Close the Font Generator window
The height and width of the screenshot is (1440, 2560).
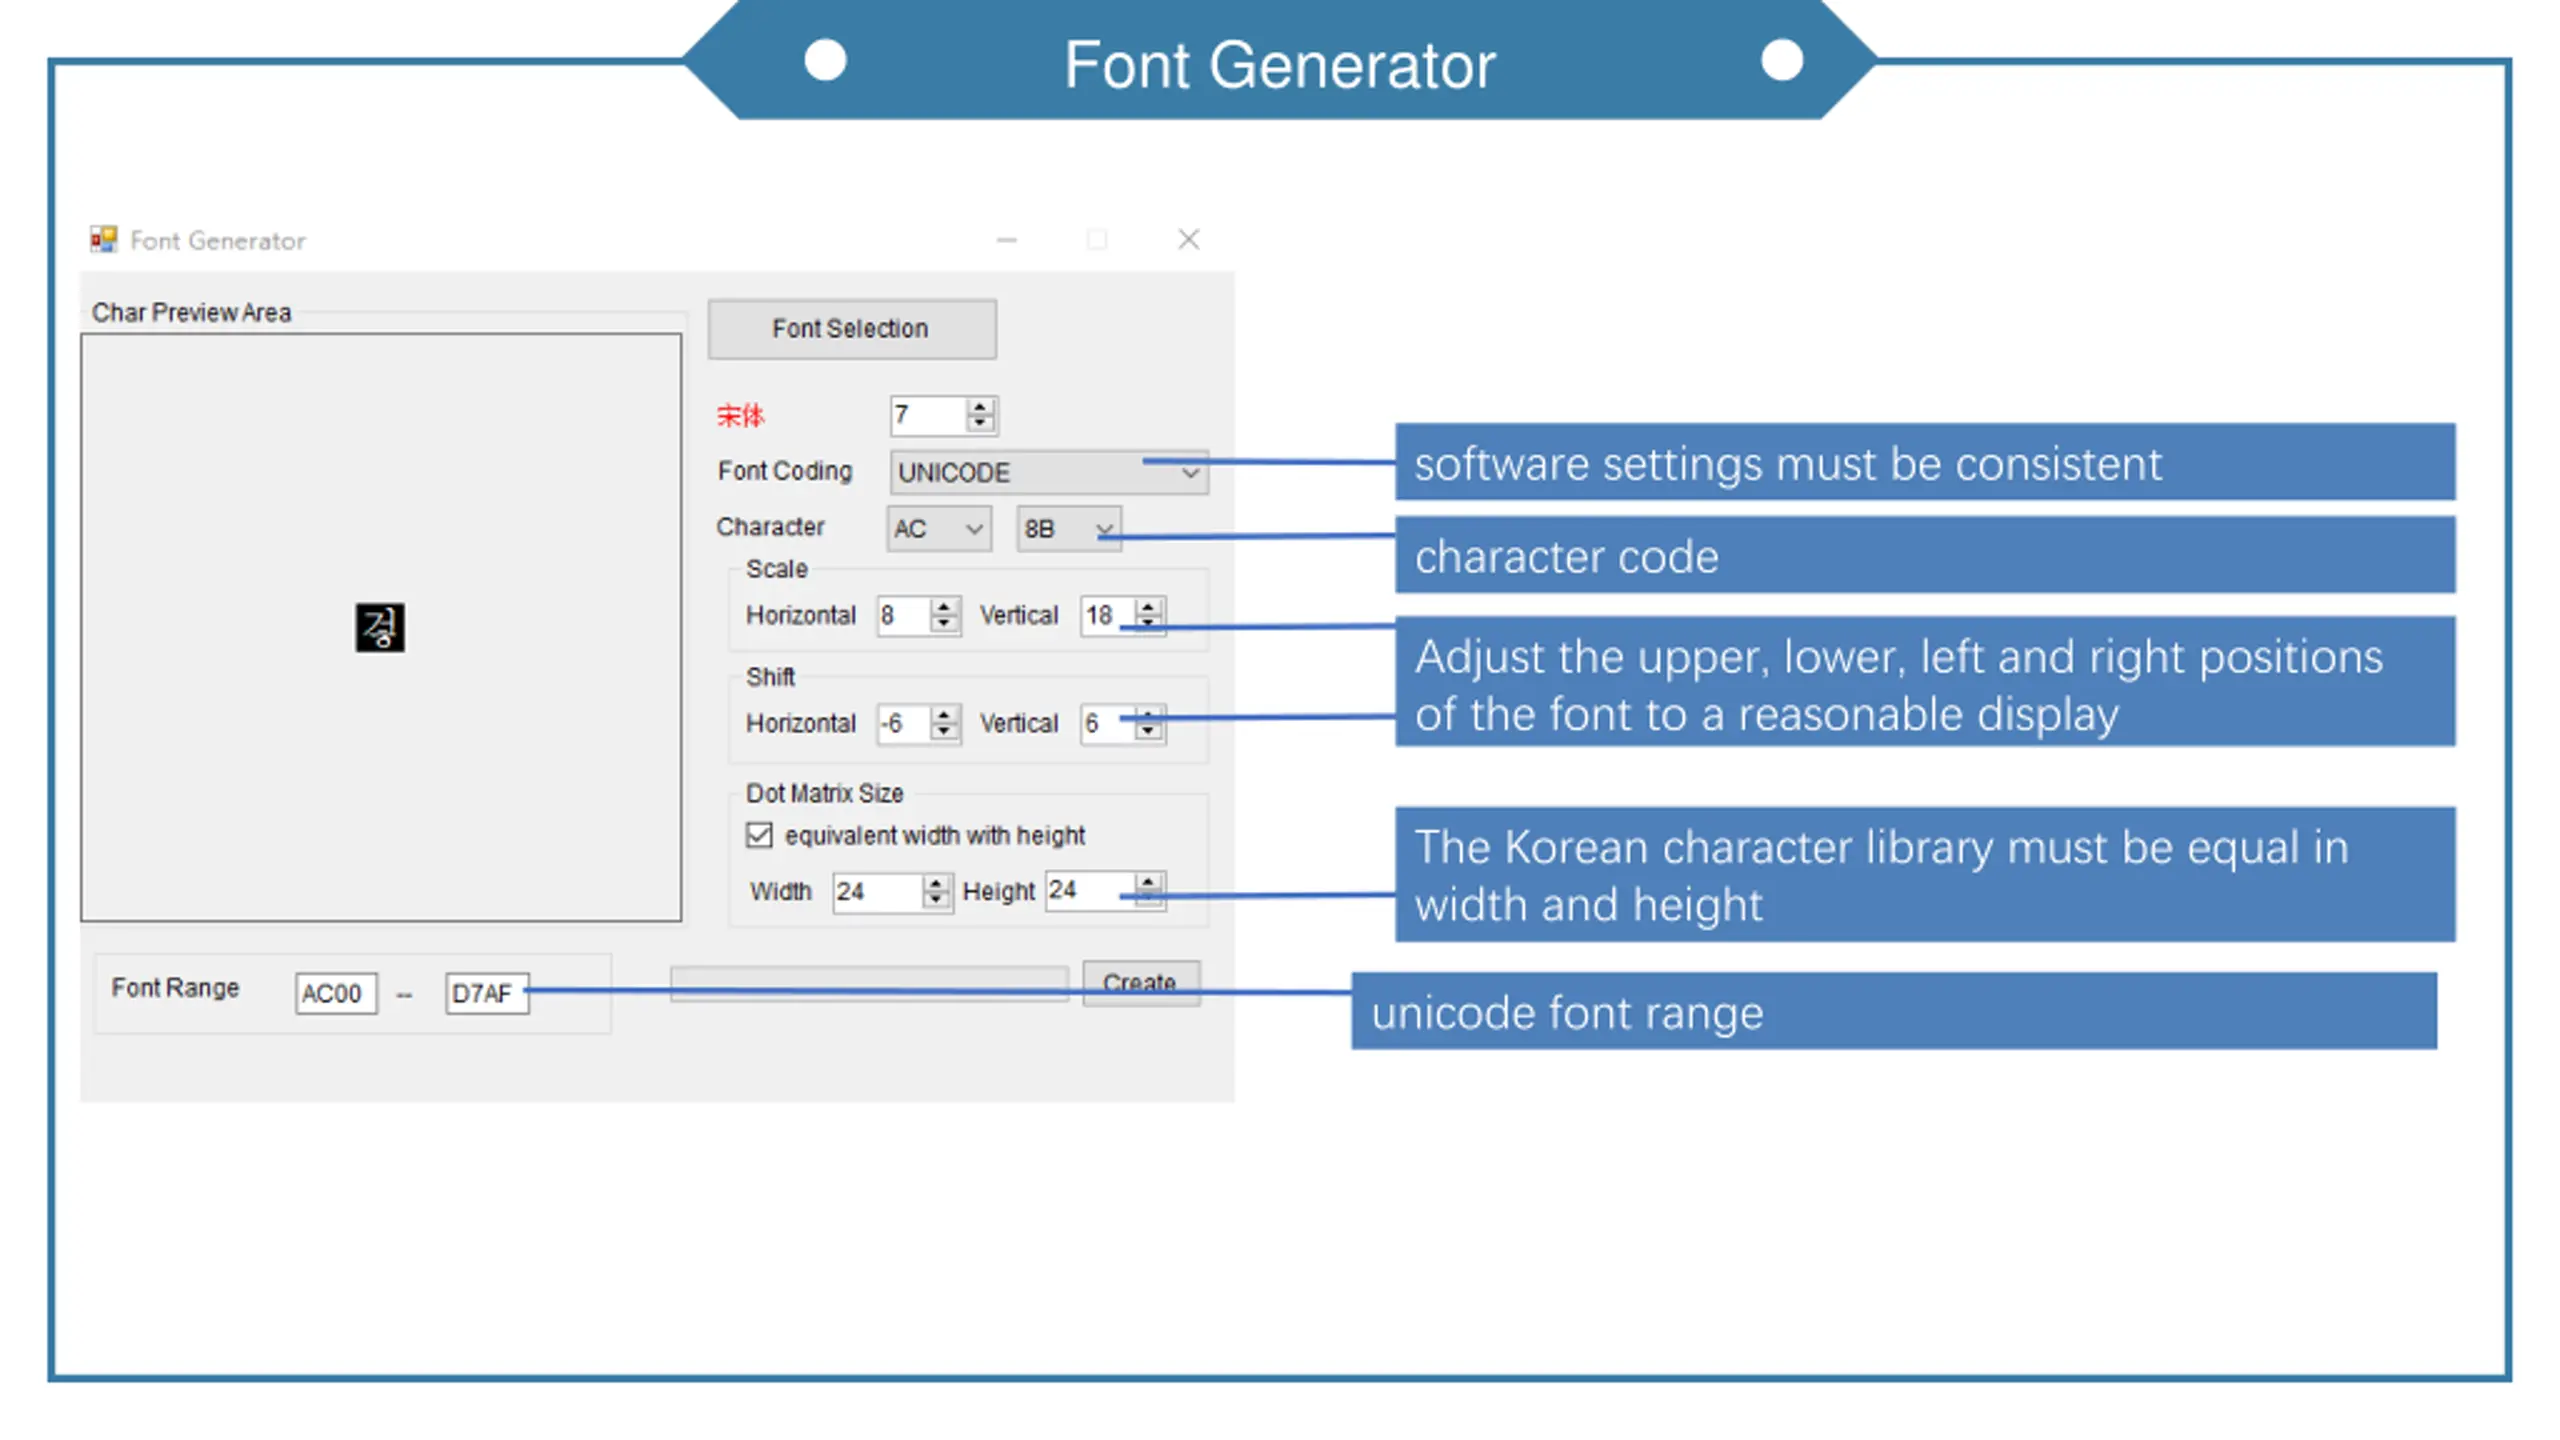(1188, 240)
